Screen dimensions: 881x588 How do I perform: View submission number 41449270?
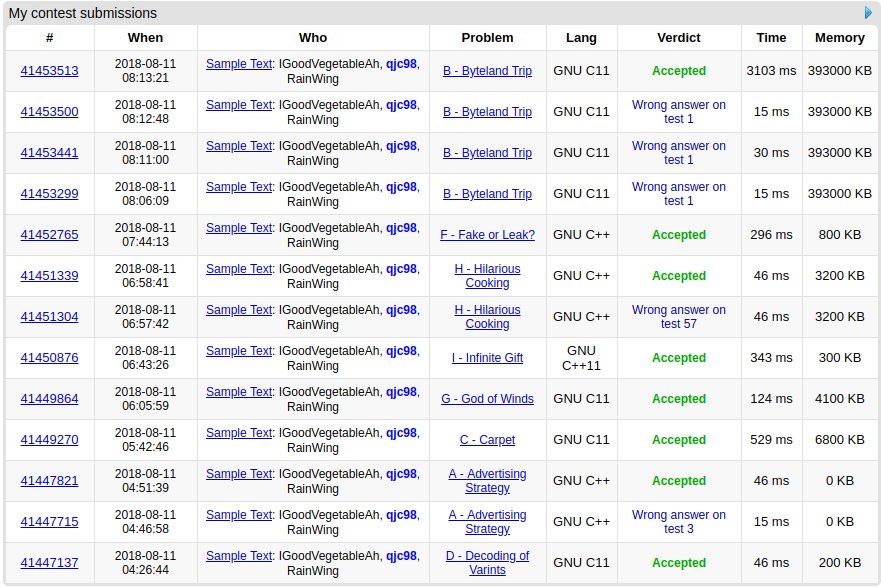[49, 440]
